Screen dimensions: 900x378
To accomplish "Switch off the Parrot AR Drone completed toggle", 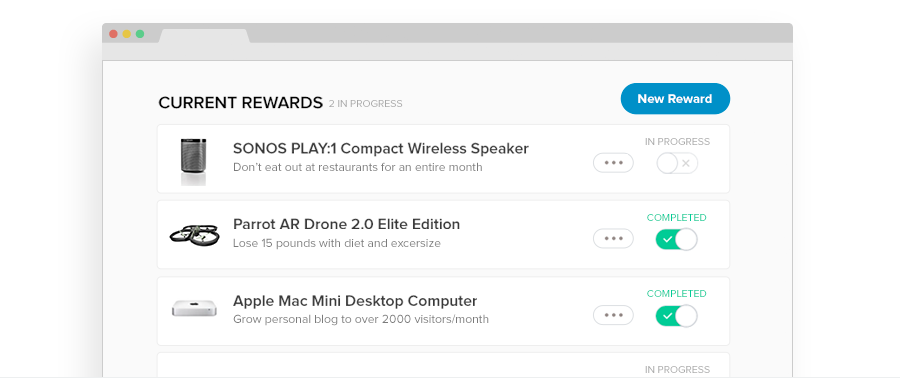I will (x=677, y=239).
